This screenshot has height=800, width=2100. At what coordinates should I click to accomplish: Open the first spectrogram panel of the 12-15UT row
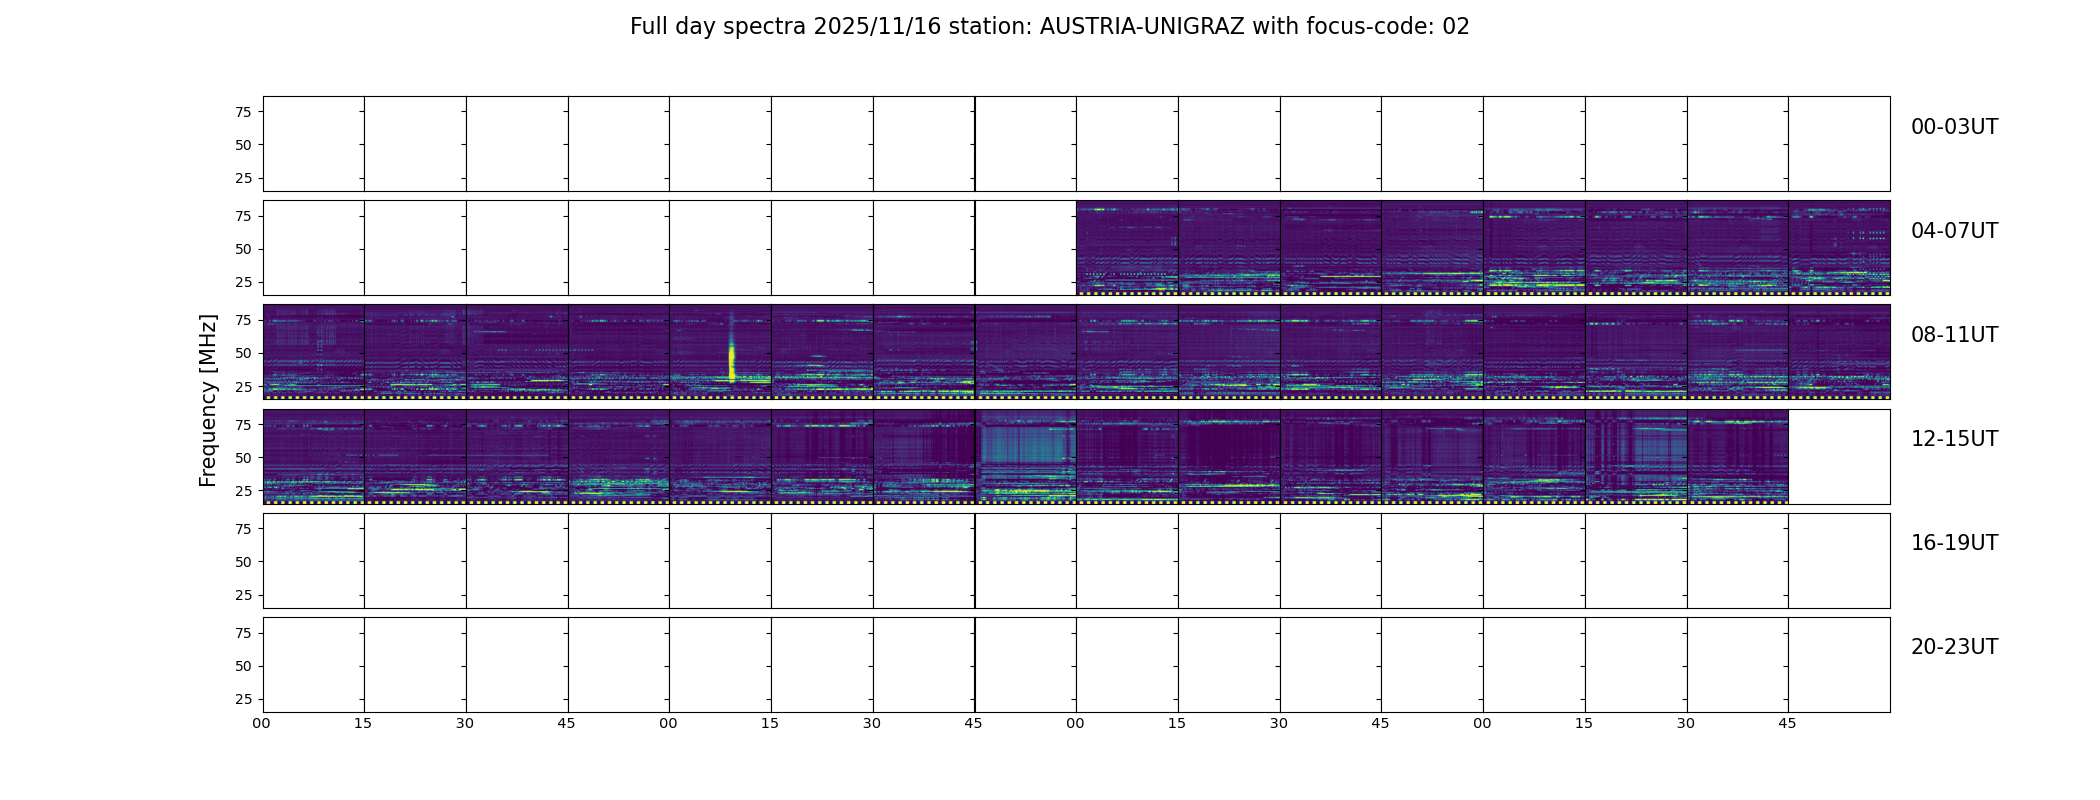click(314, 456)
